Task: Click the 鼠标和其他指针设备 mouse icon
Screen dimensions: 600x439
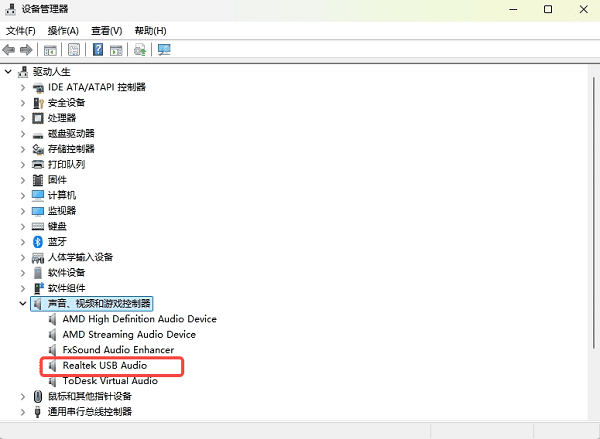Action: (38, 396)
